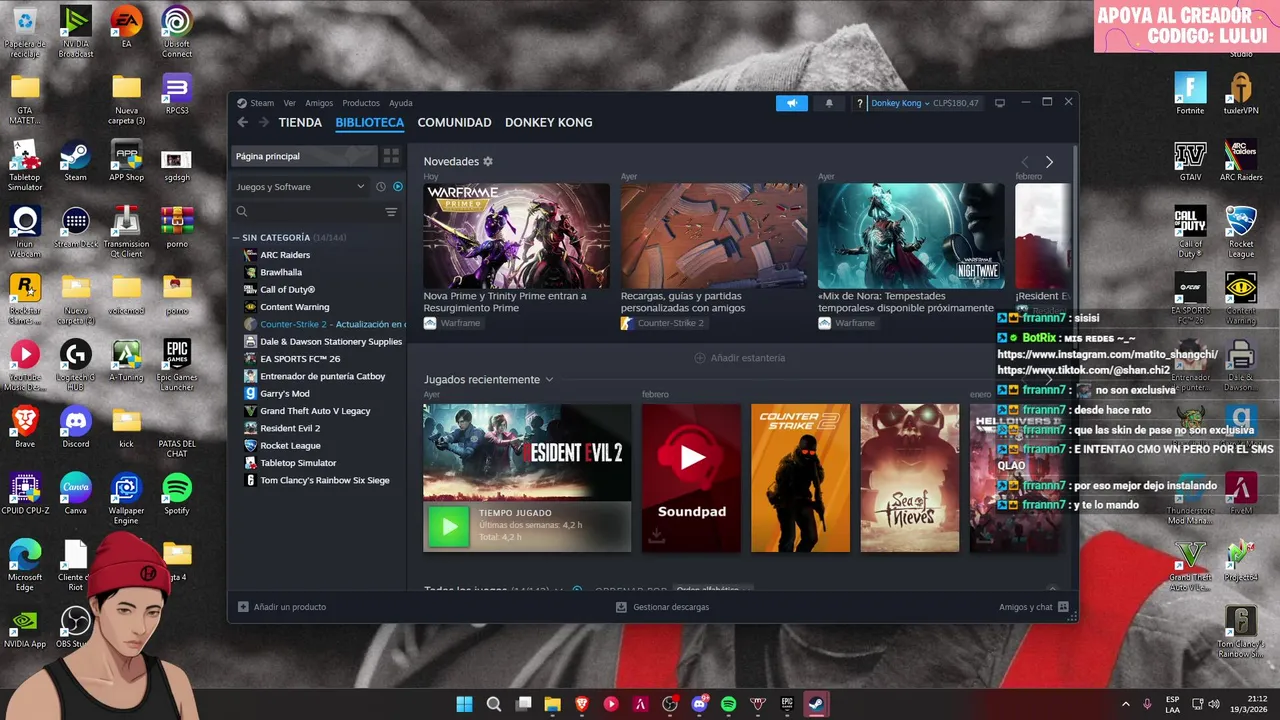Screen dimensions: 1280x720
Task: Open the Amigos y chat icon
Action: [x=1063, y=607]
